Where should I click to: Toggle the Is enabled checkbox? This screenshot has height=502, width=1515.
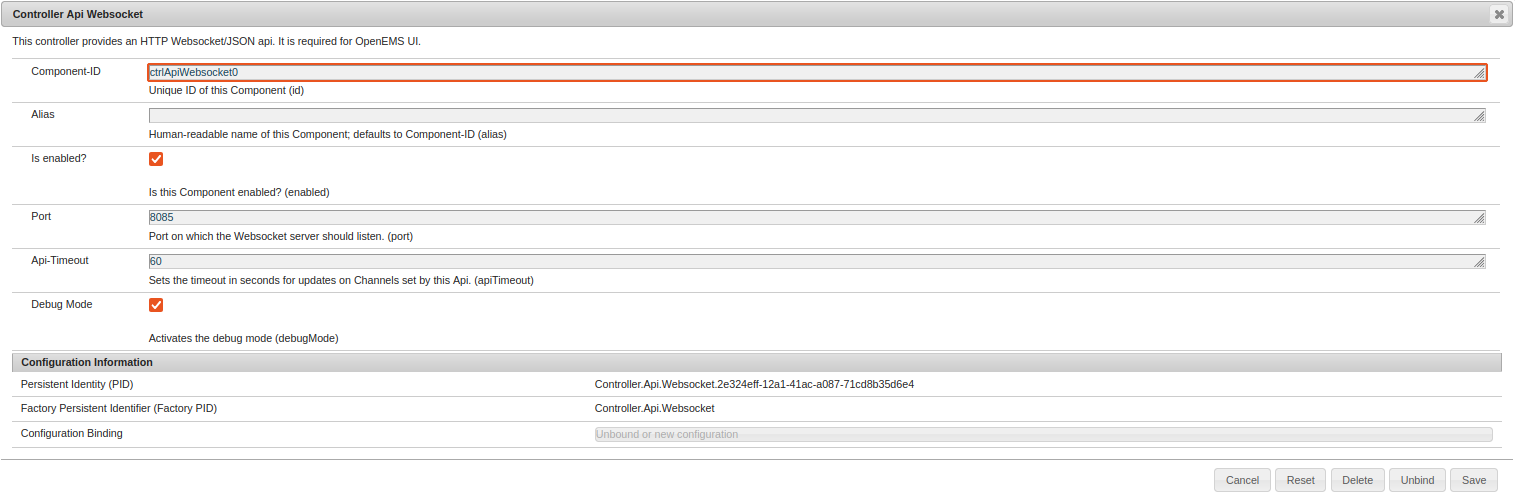[x=156, y=159]
